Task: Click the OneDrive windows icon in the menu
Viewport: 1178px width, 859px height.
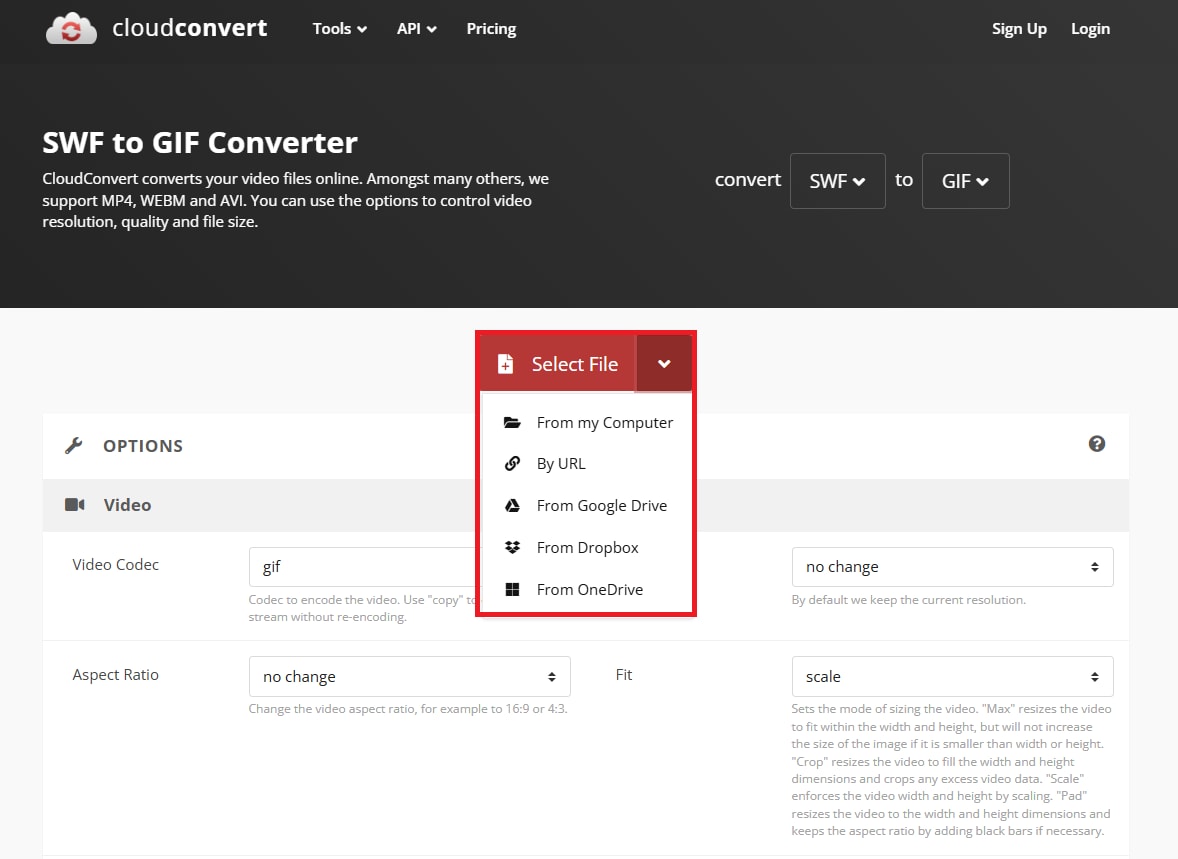Action: 512,589
